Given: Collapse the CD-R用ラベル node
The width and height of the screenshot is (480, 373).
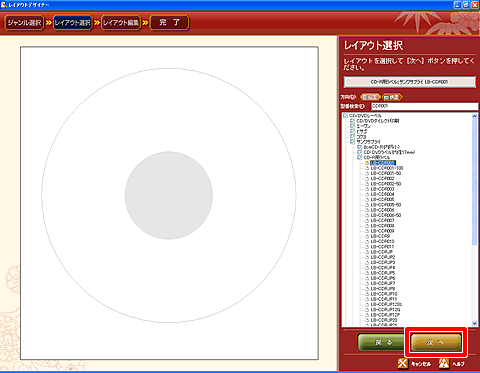Looking at the screenshot, I should pyautogui.click(x=359, y=157).
